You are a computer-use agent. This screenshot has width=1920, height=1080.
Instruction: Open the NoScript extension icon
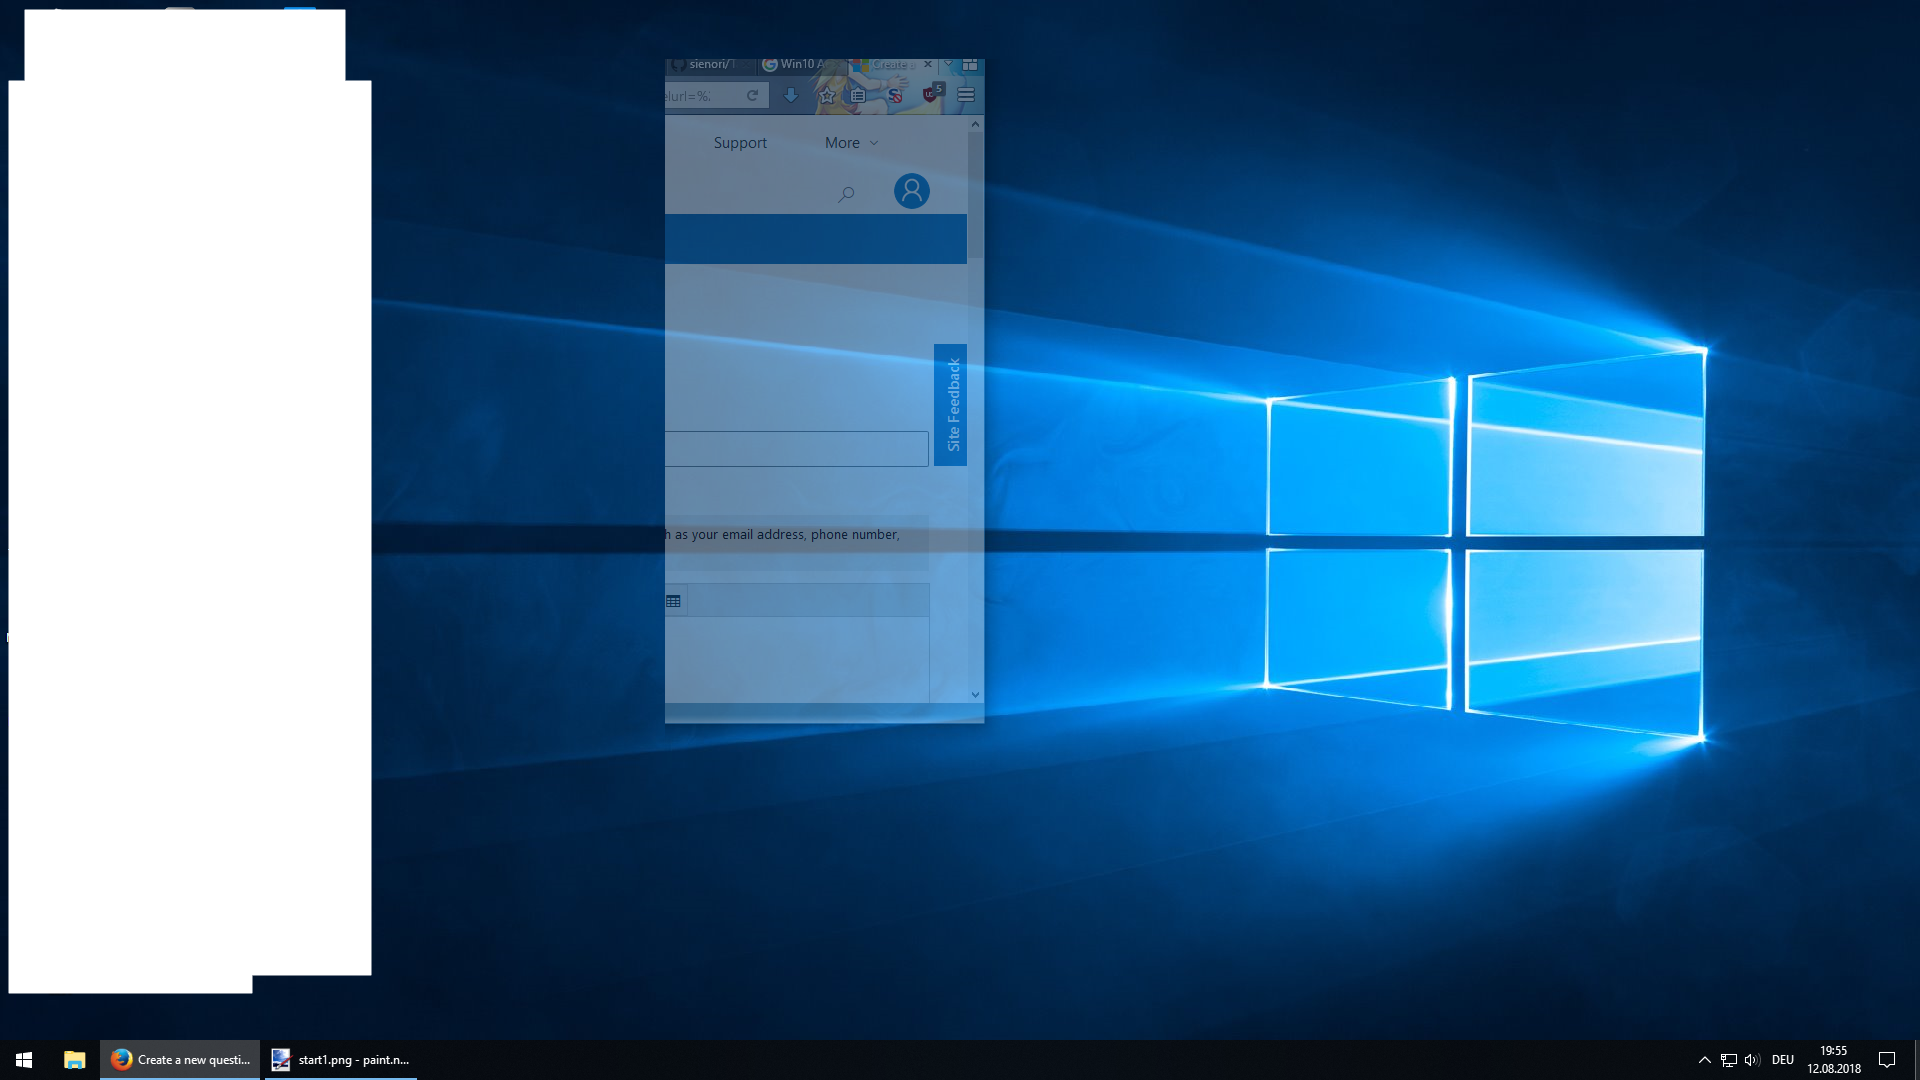click(x=895, y=96)
